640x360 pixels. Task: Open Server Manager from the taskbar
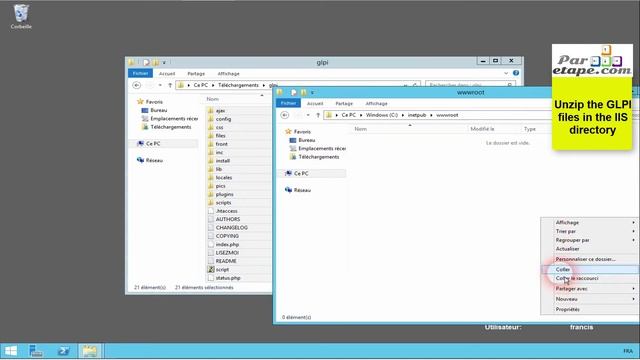pos(36,351)
